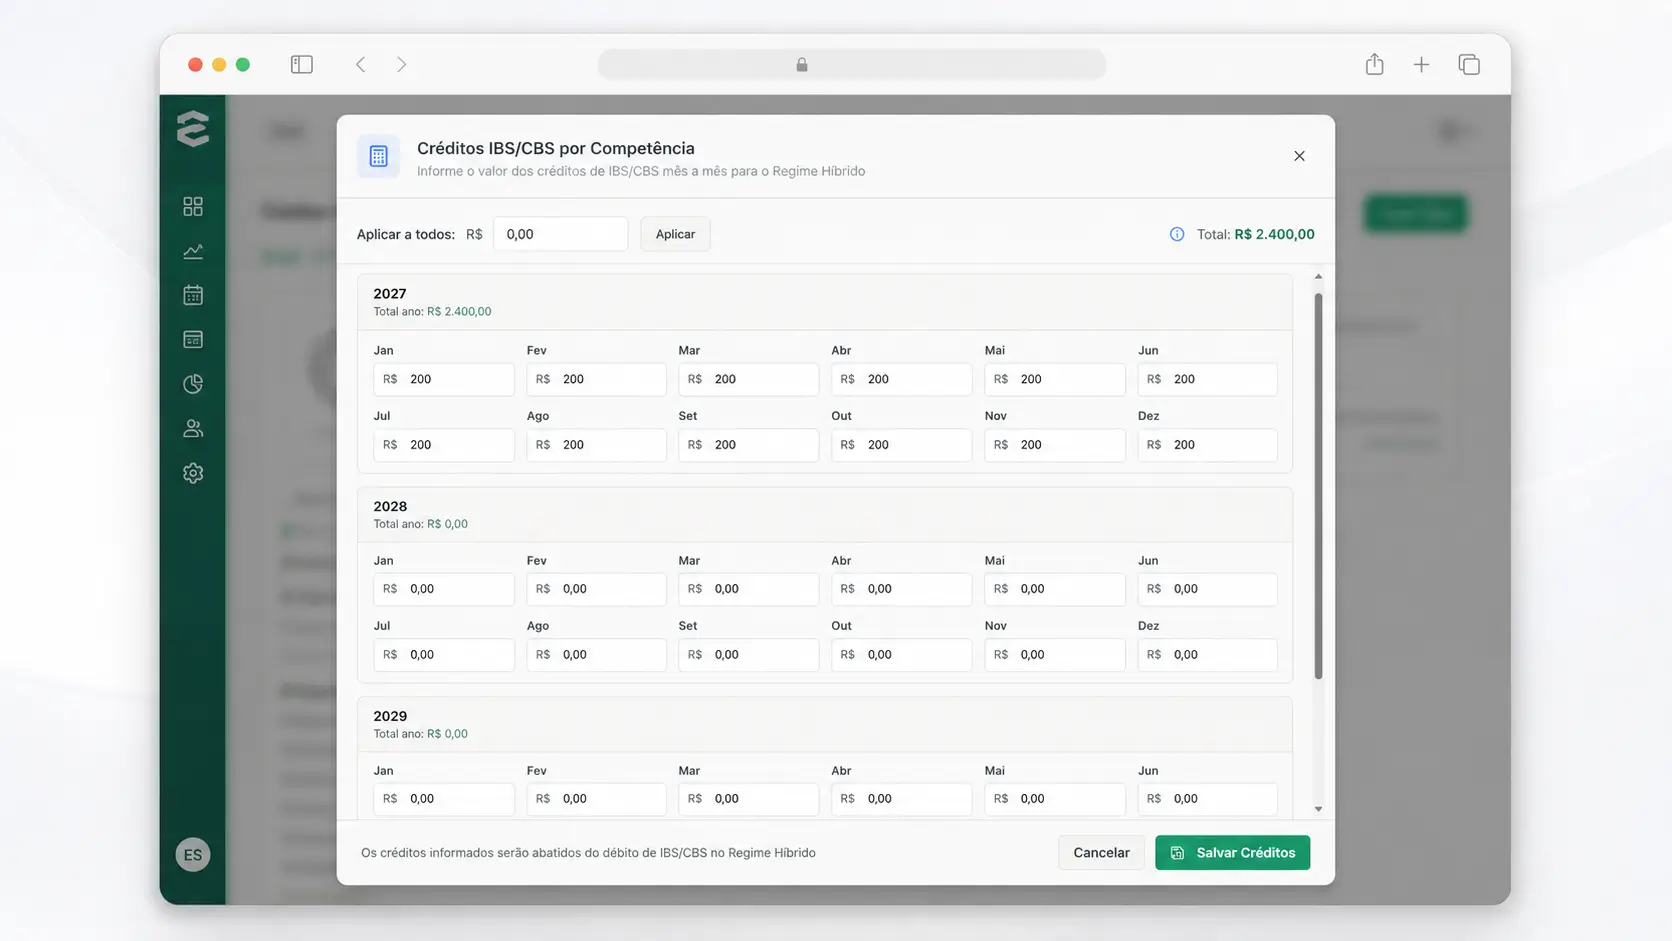Click the 2029 Mar value field
Screen dimensions: 1672x941
coord(748,799)
